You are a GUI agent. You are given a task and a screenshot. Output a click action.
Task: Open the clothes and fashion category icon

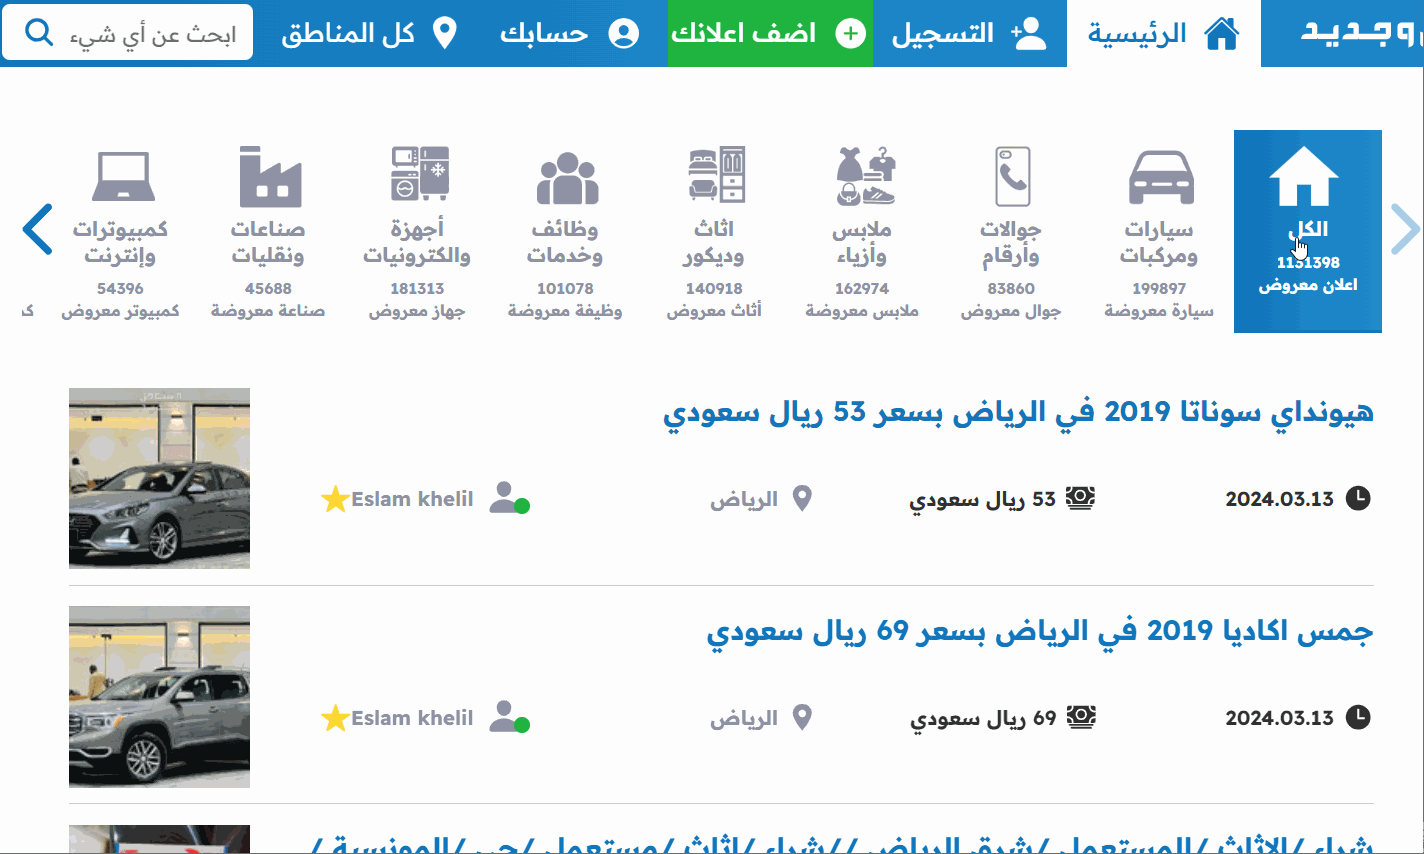tap(863, 177)
